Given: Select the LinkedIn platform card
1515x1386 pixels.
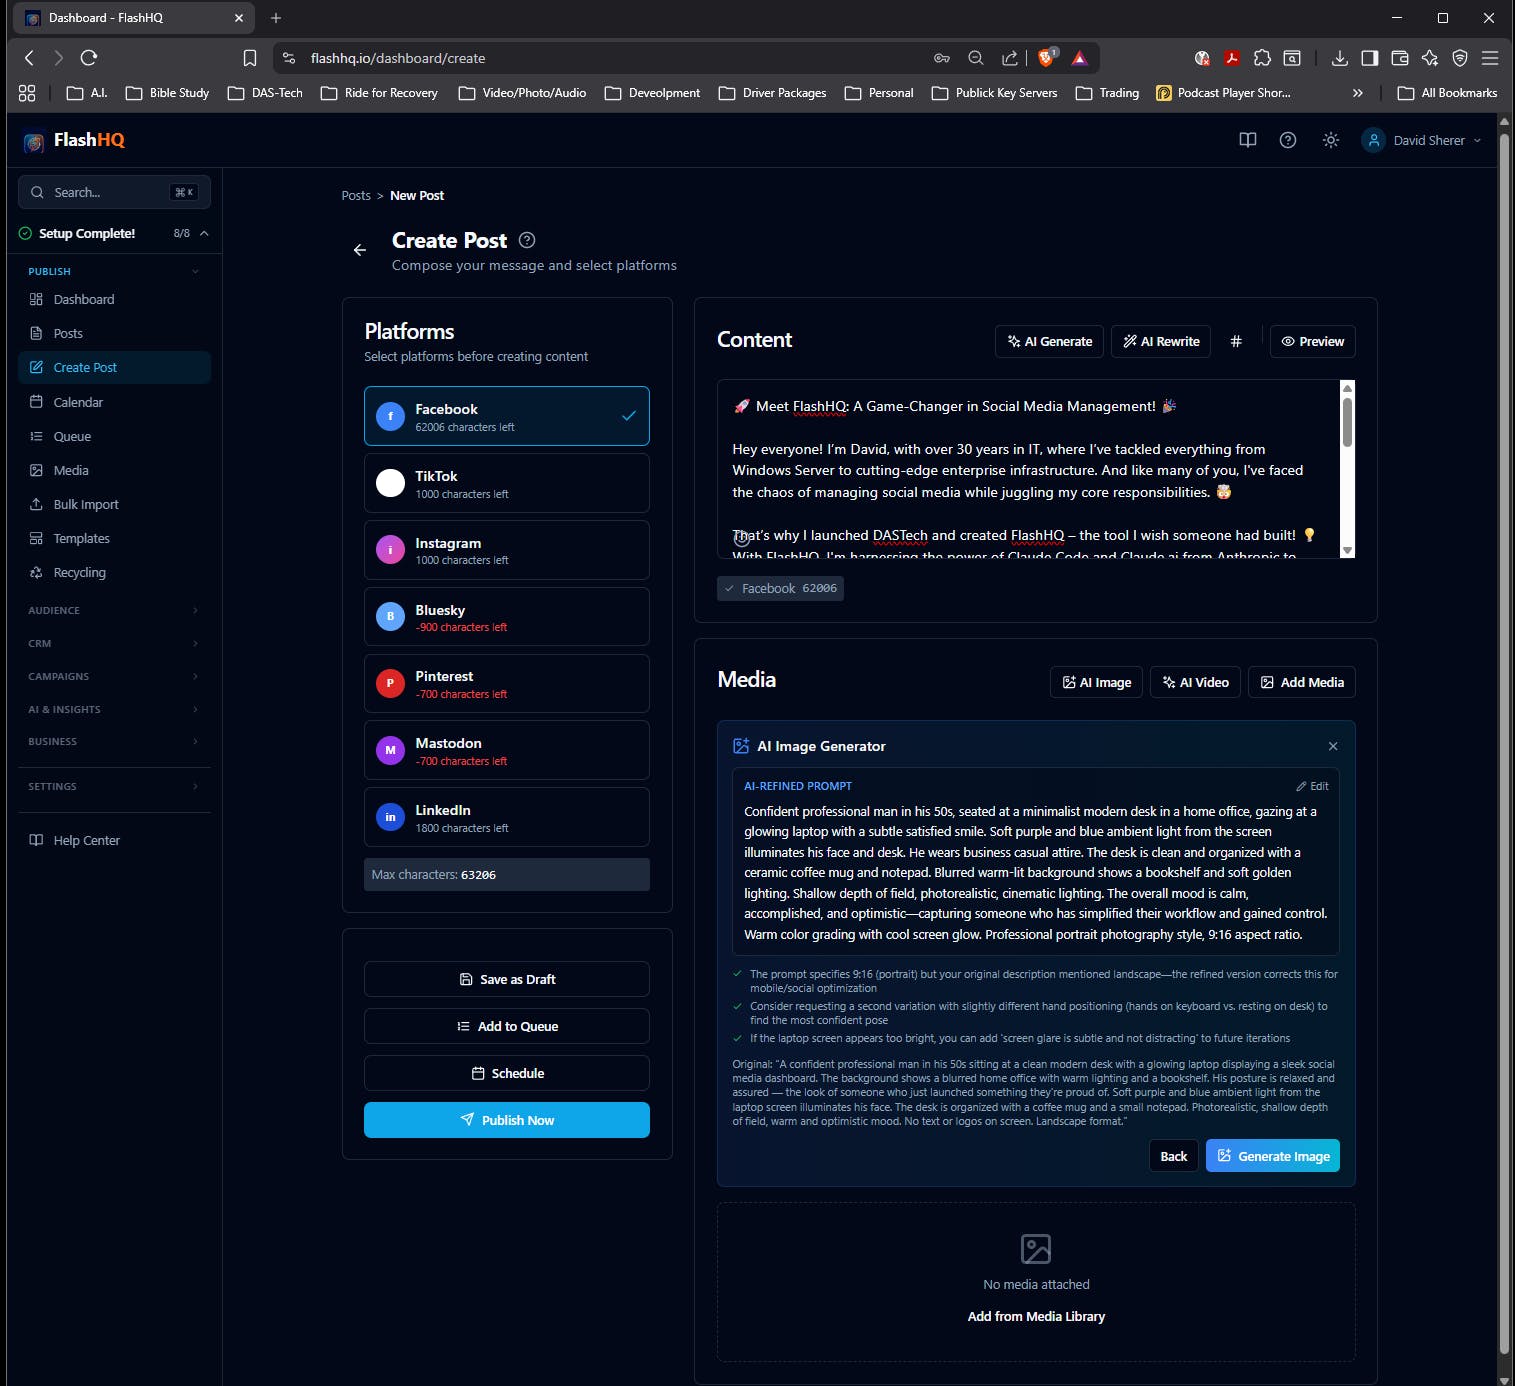Looking at the screenshot, I should pos(507,817).
